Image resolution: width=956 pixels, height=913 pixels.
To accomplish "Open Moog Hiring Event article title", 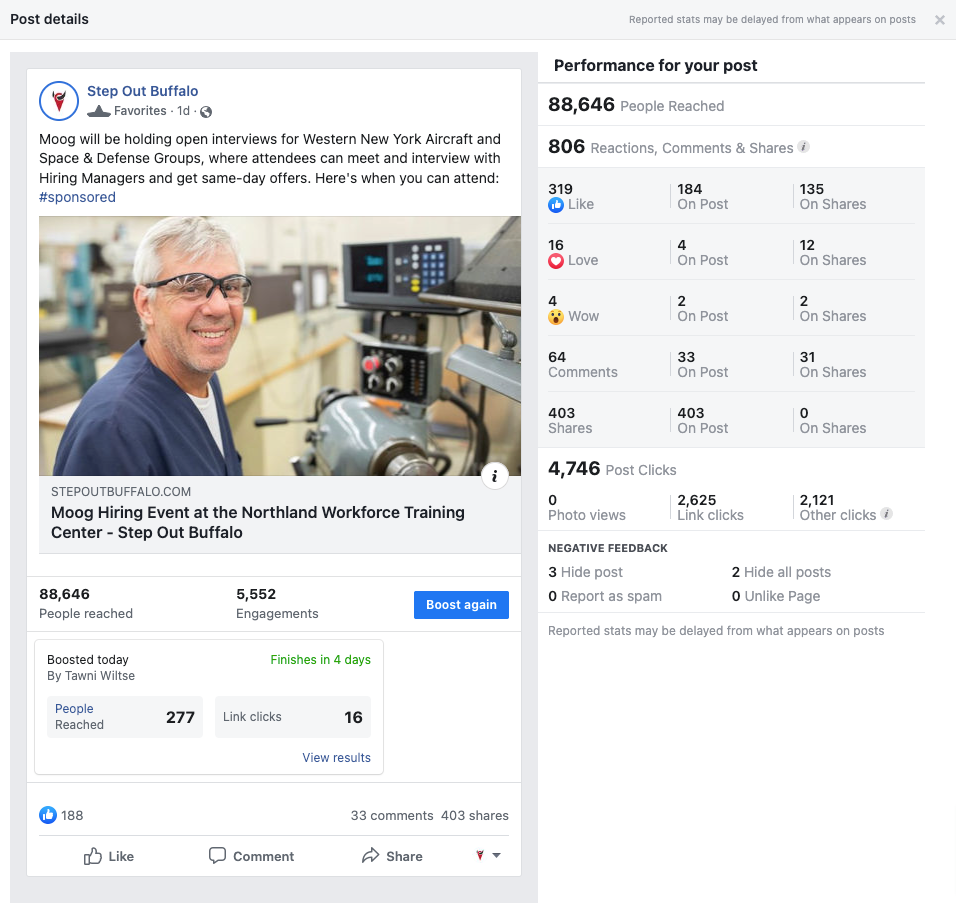I will coord(258,522).
